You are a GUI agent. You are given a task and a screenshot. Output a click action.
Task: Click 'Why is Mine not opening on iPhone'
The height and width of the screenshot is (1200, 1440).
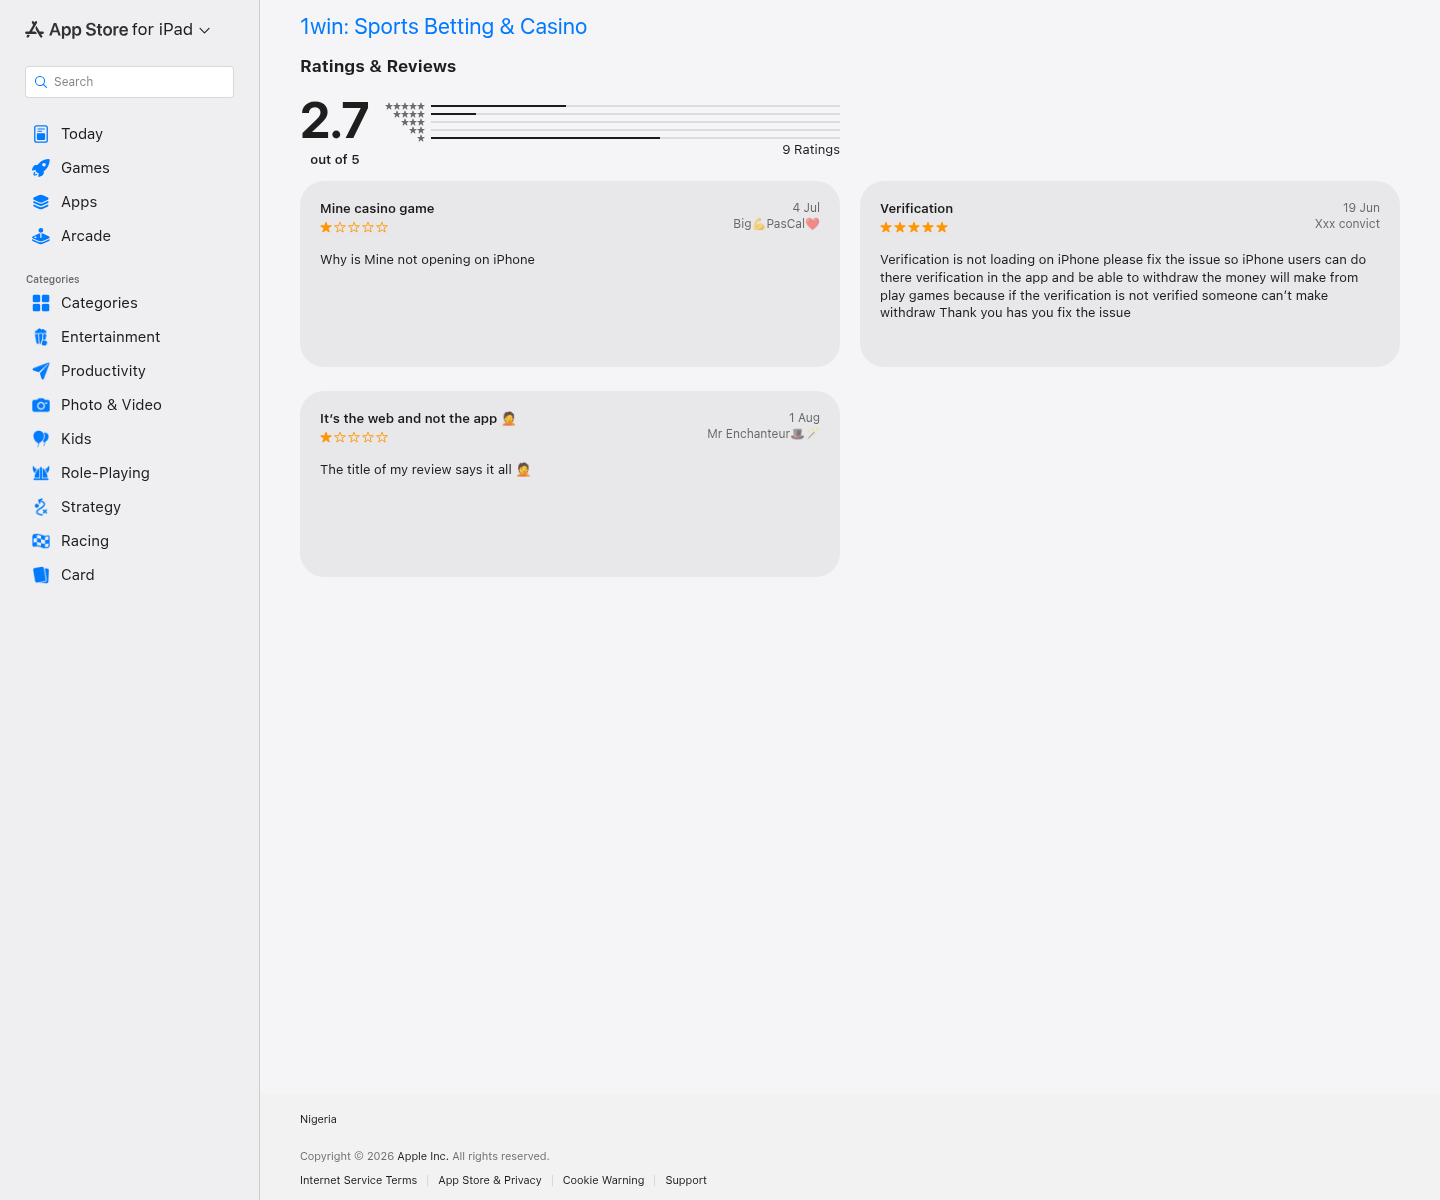427,260
